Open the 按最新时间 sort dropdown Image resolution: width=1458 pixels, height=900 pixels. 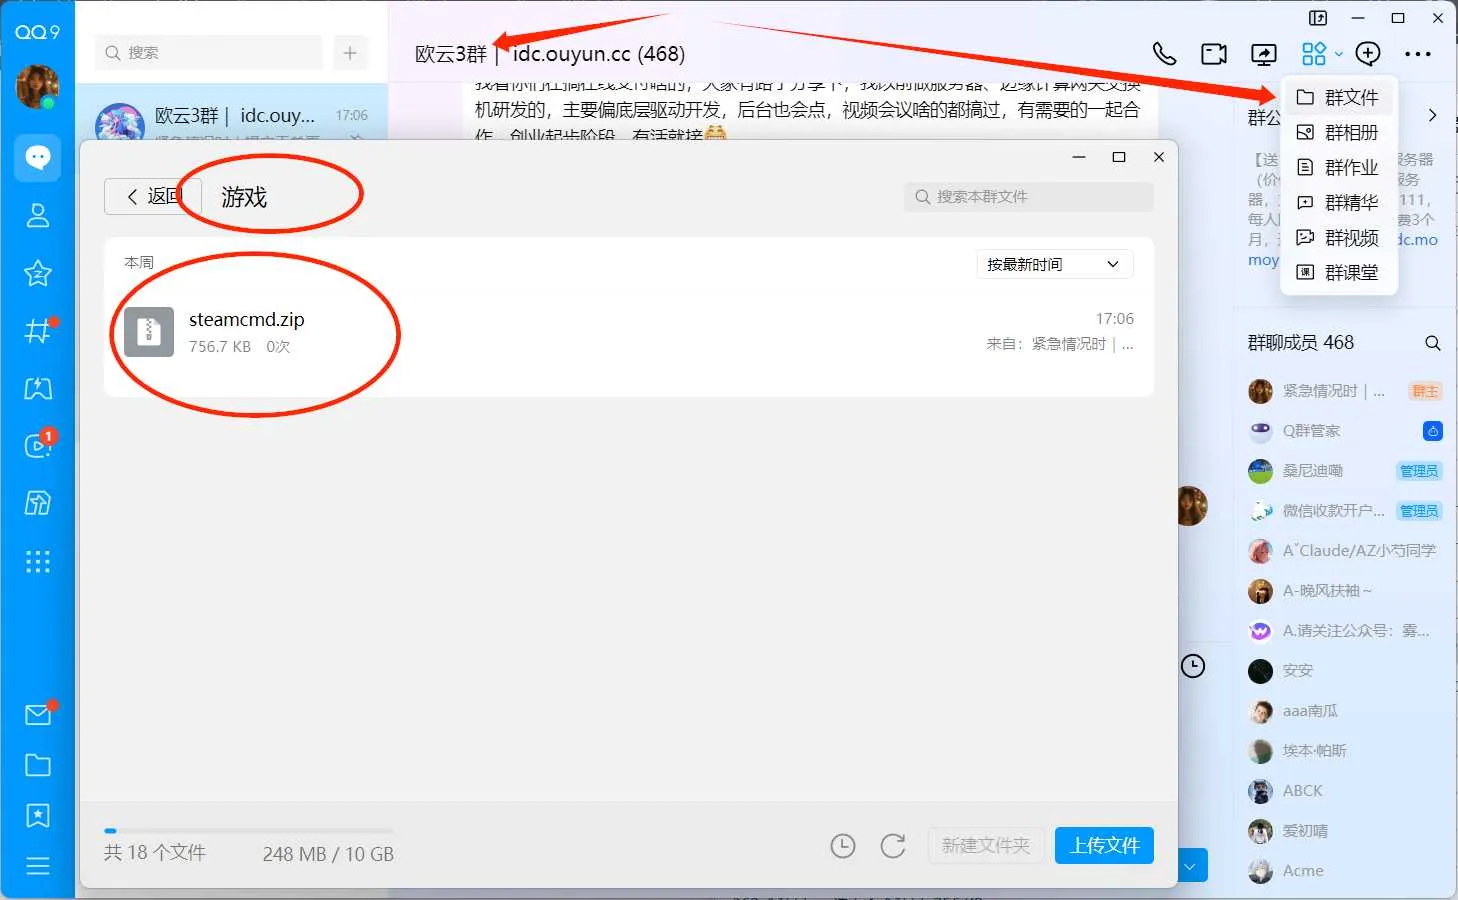pyautogui.click(x=1054, y=264)
